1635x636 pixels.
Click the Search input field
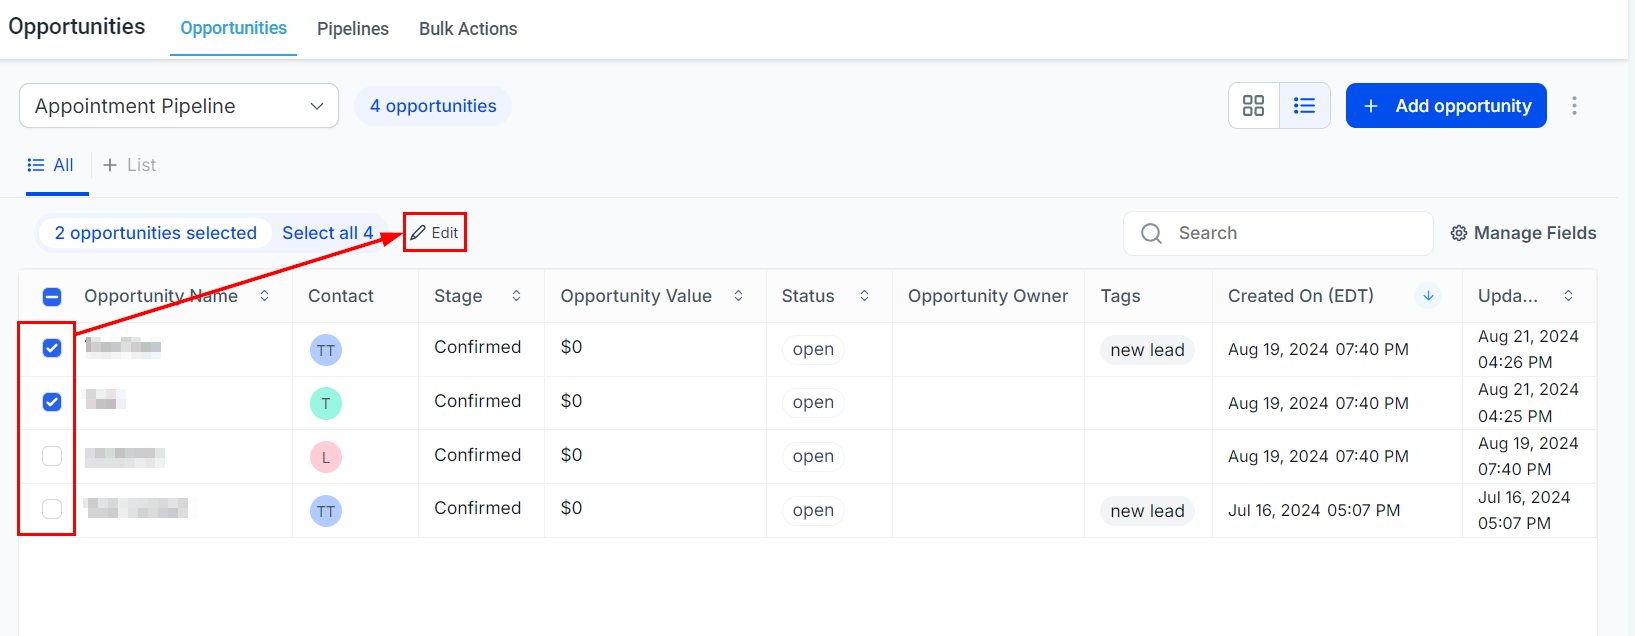pos(1290,233)
